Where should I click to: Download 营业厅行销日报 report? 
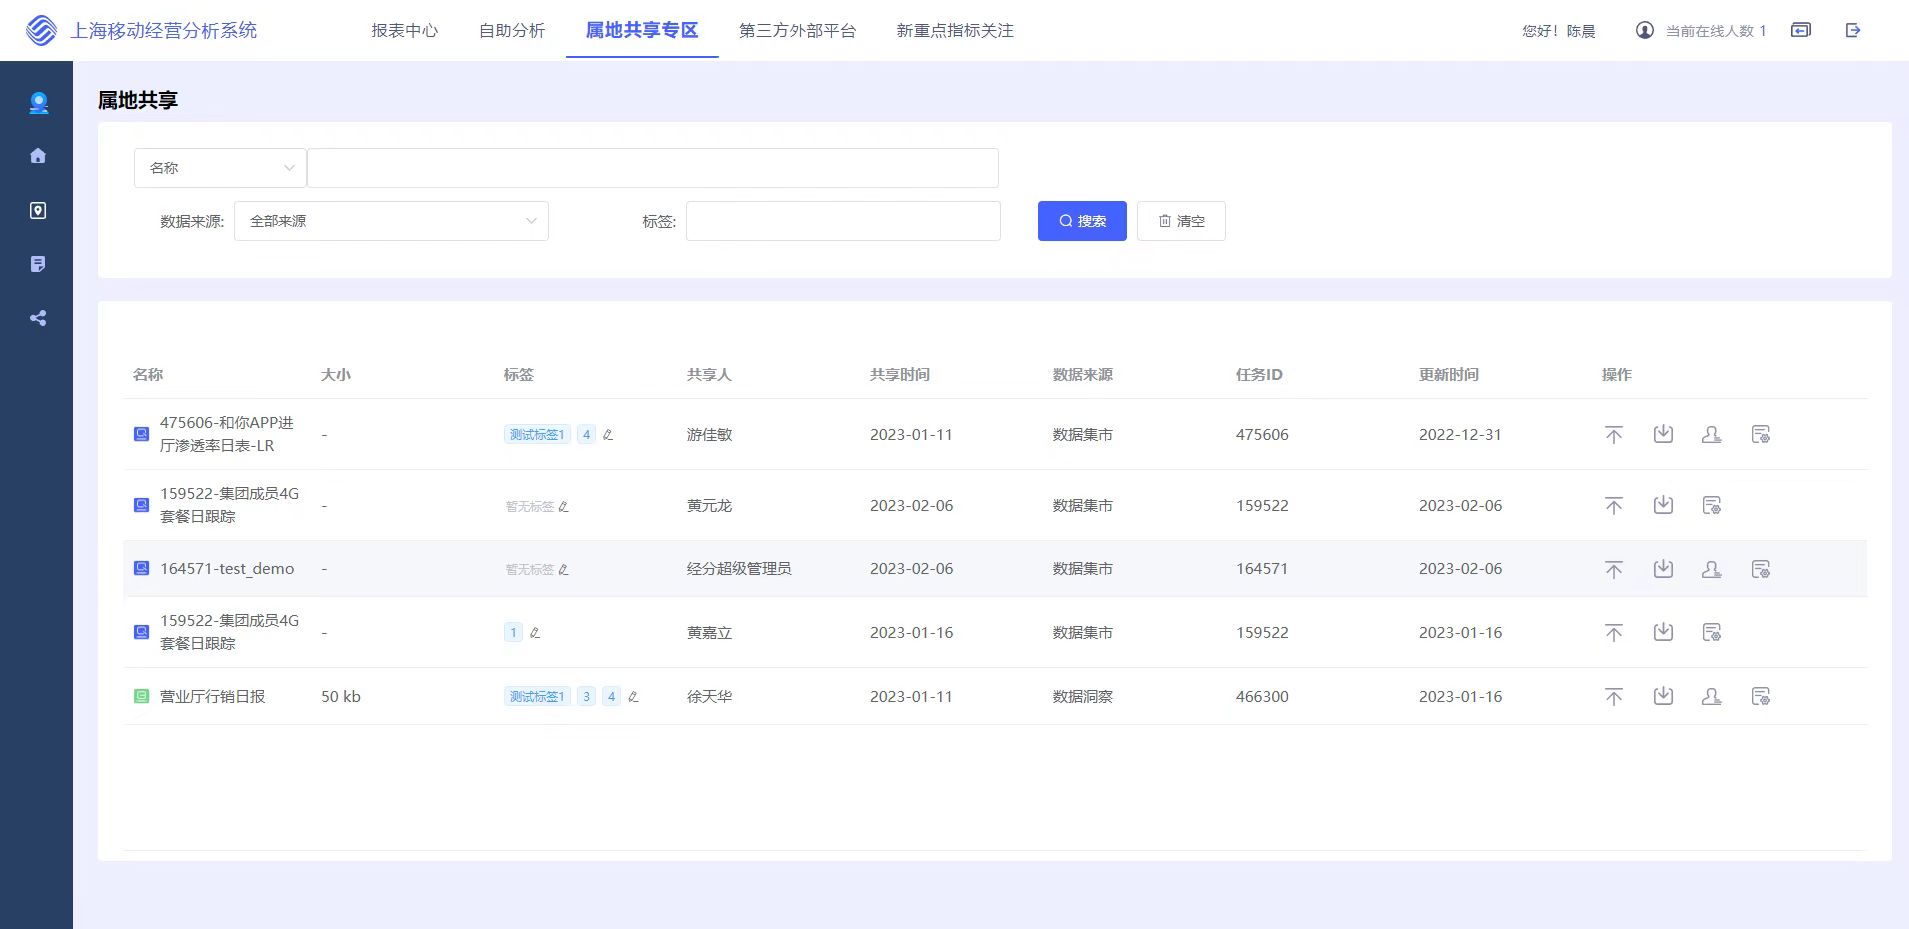1663,696
